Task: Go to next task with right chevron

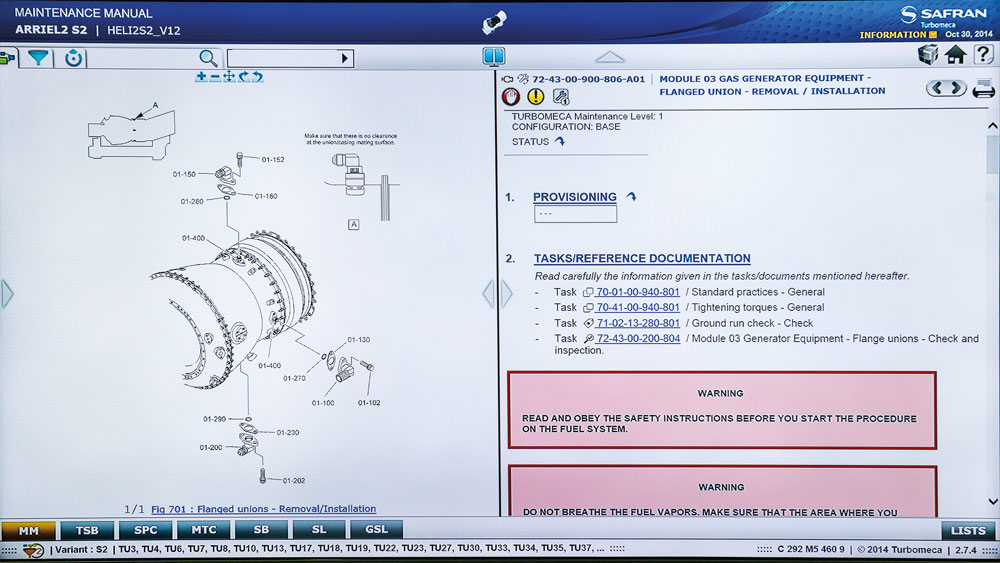Action: click(956, 88)
